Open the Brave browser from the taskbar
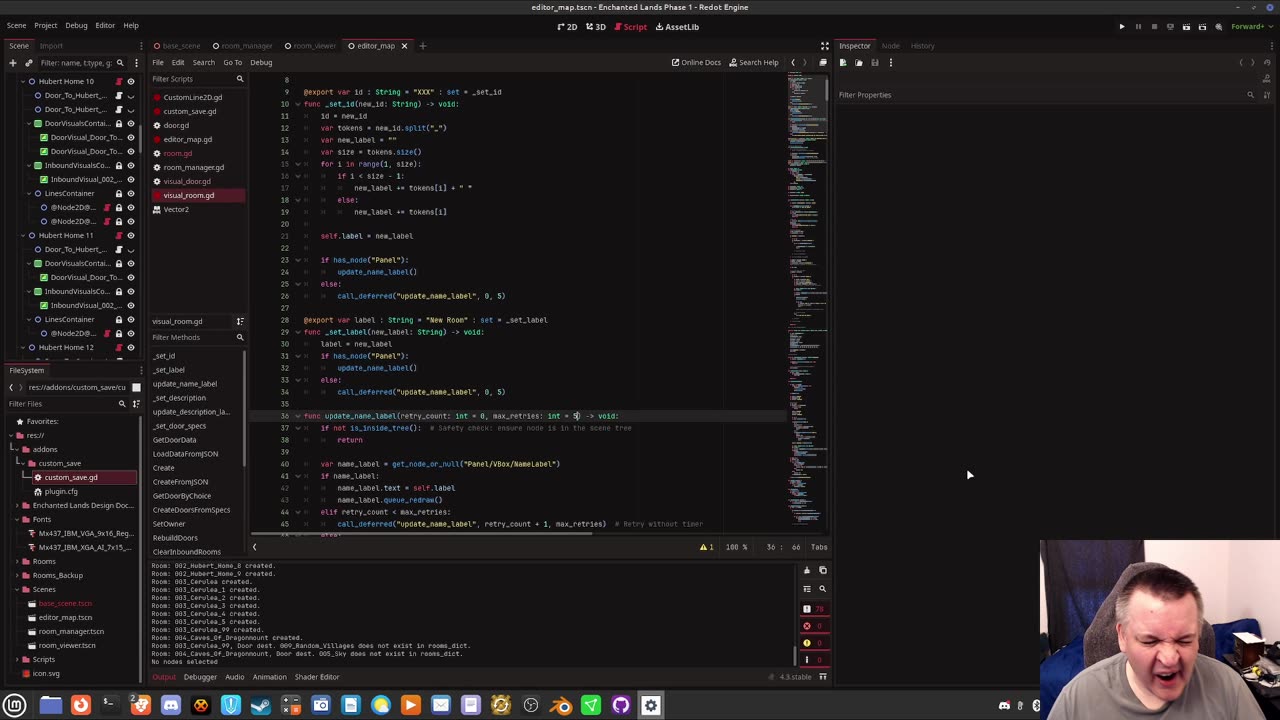Image resolution: width=1280 pixels, height=720 pixels. click(x=141, y=705)
